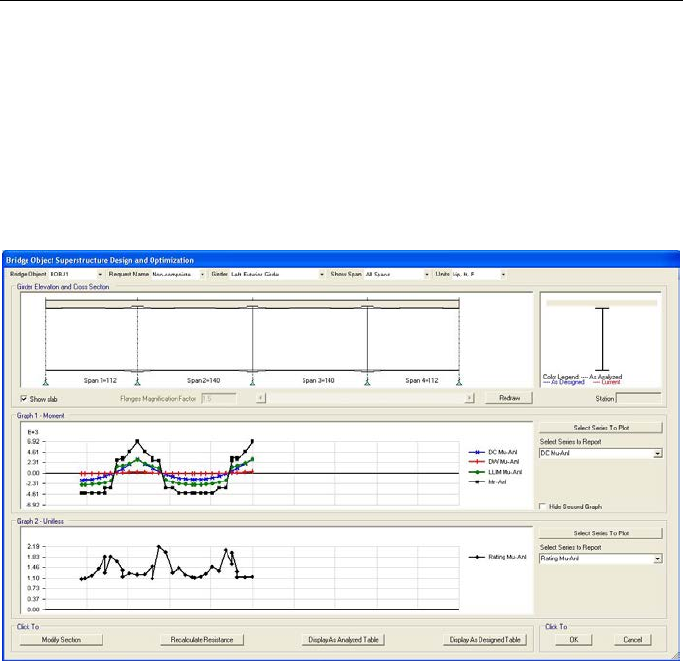The height and width of the screenshot is (661, 683).
Task: Open the Units dropdown
Action: pos(503,275)
